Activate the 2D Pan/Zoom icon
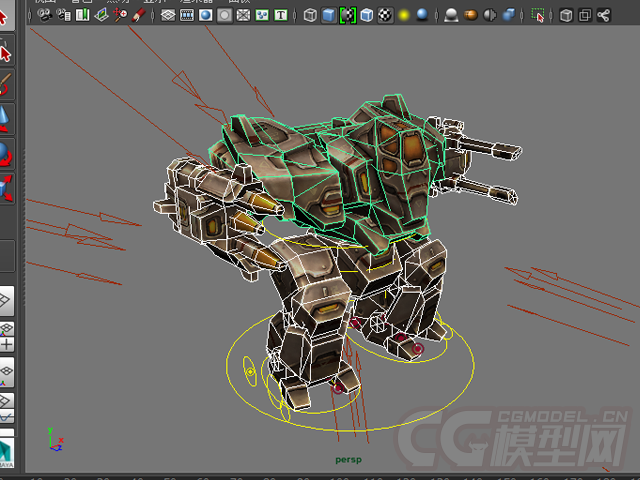Screen dimensions: 640x480 pos(120,16)
